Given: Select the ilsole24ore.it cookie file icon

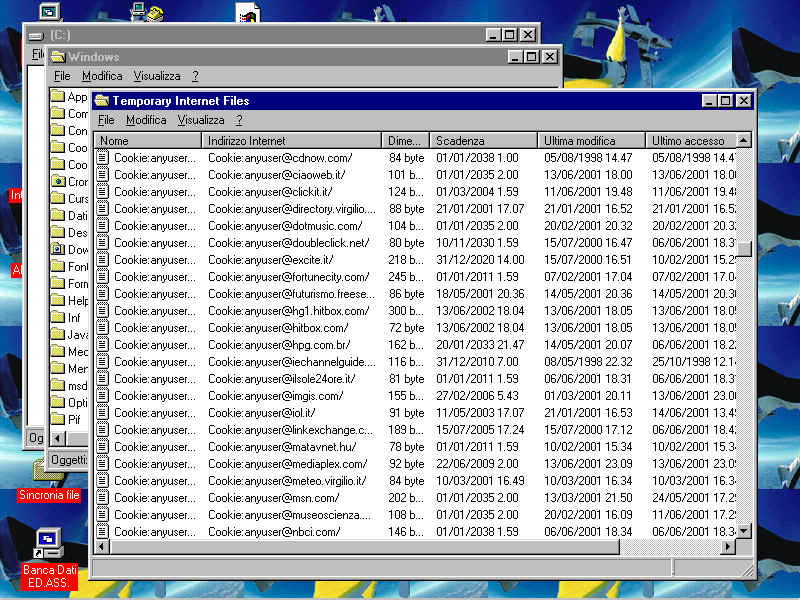Looking at the screenshot, I should click(103, 379).
